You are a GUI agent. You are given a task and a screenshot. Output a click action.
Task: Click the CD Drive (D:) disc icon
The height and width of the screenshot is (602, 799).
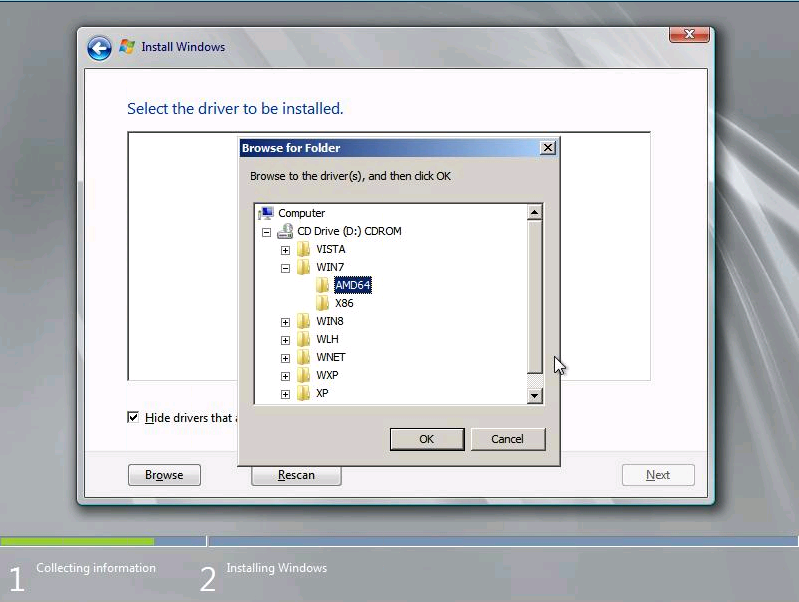[285, 231]
